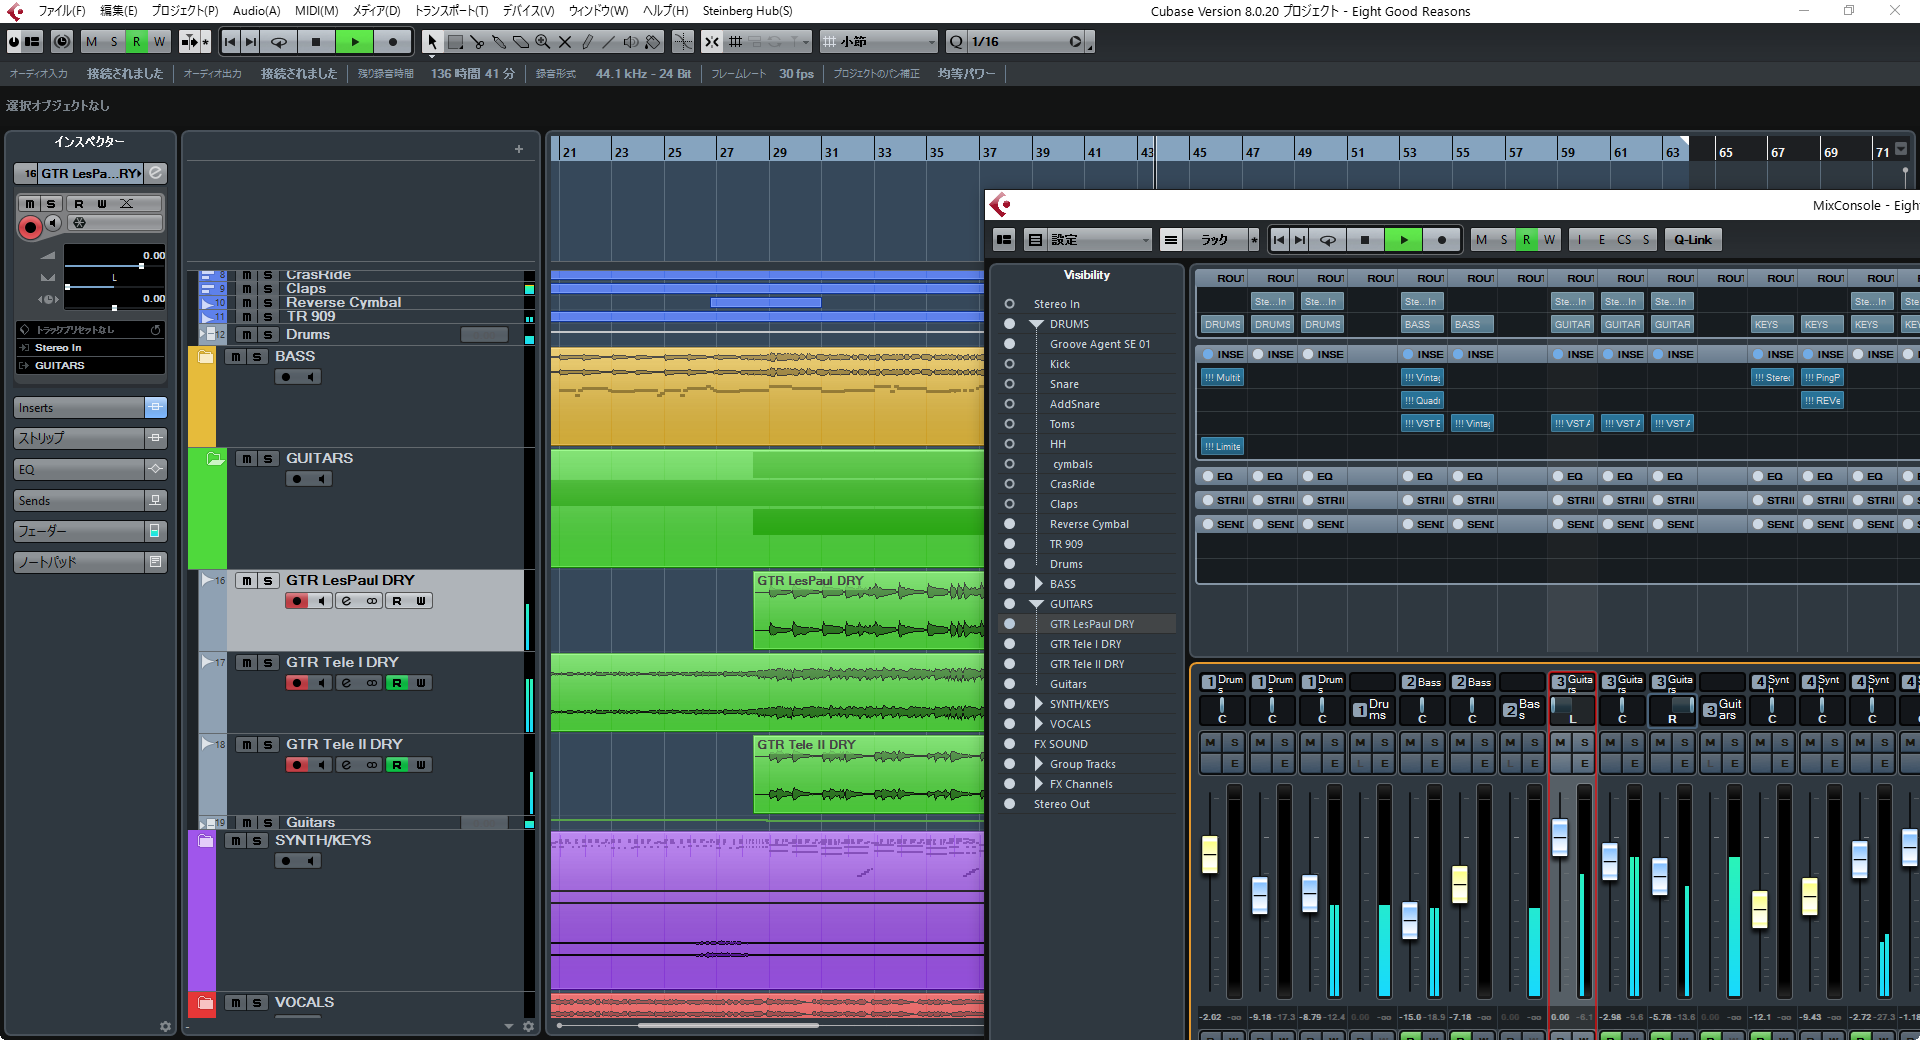Open Constrain Delay Compensation icon in toolbar
The image size is (1920, 1040).
pyautogui.click(x=62, y=42)
